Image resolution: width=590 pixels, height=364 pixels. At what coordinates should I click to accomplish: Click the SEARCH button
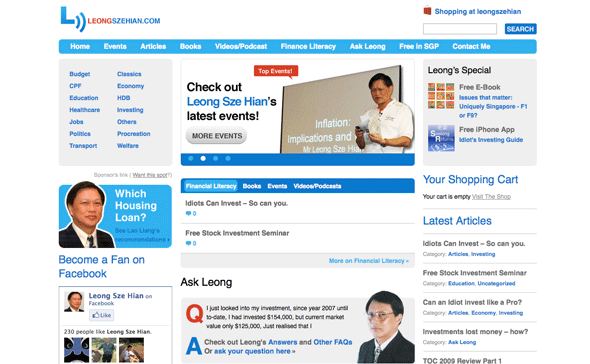coord(520,29)
